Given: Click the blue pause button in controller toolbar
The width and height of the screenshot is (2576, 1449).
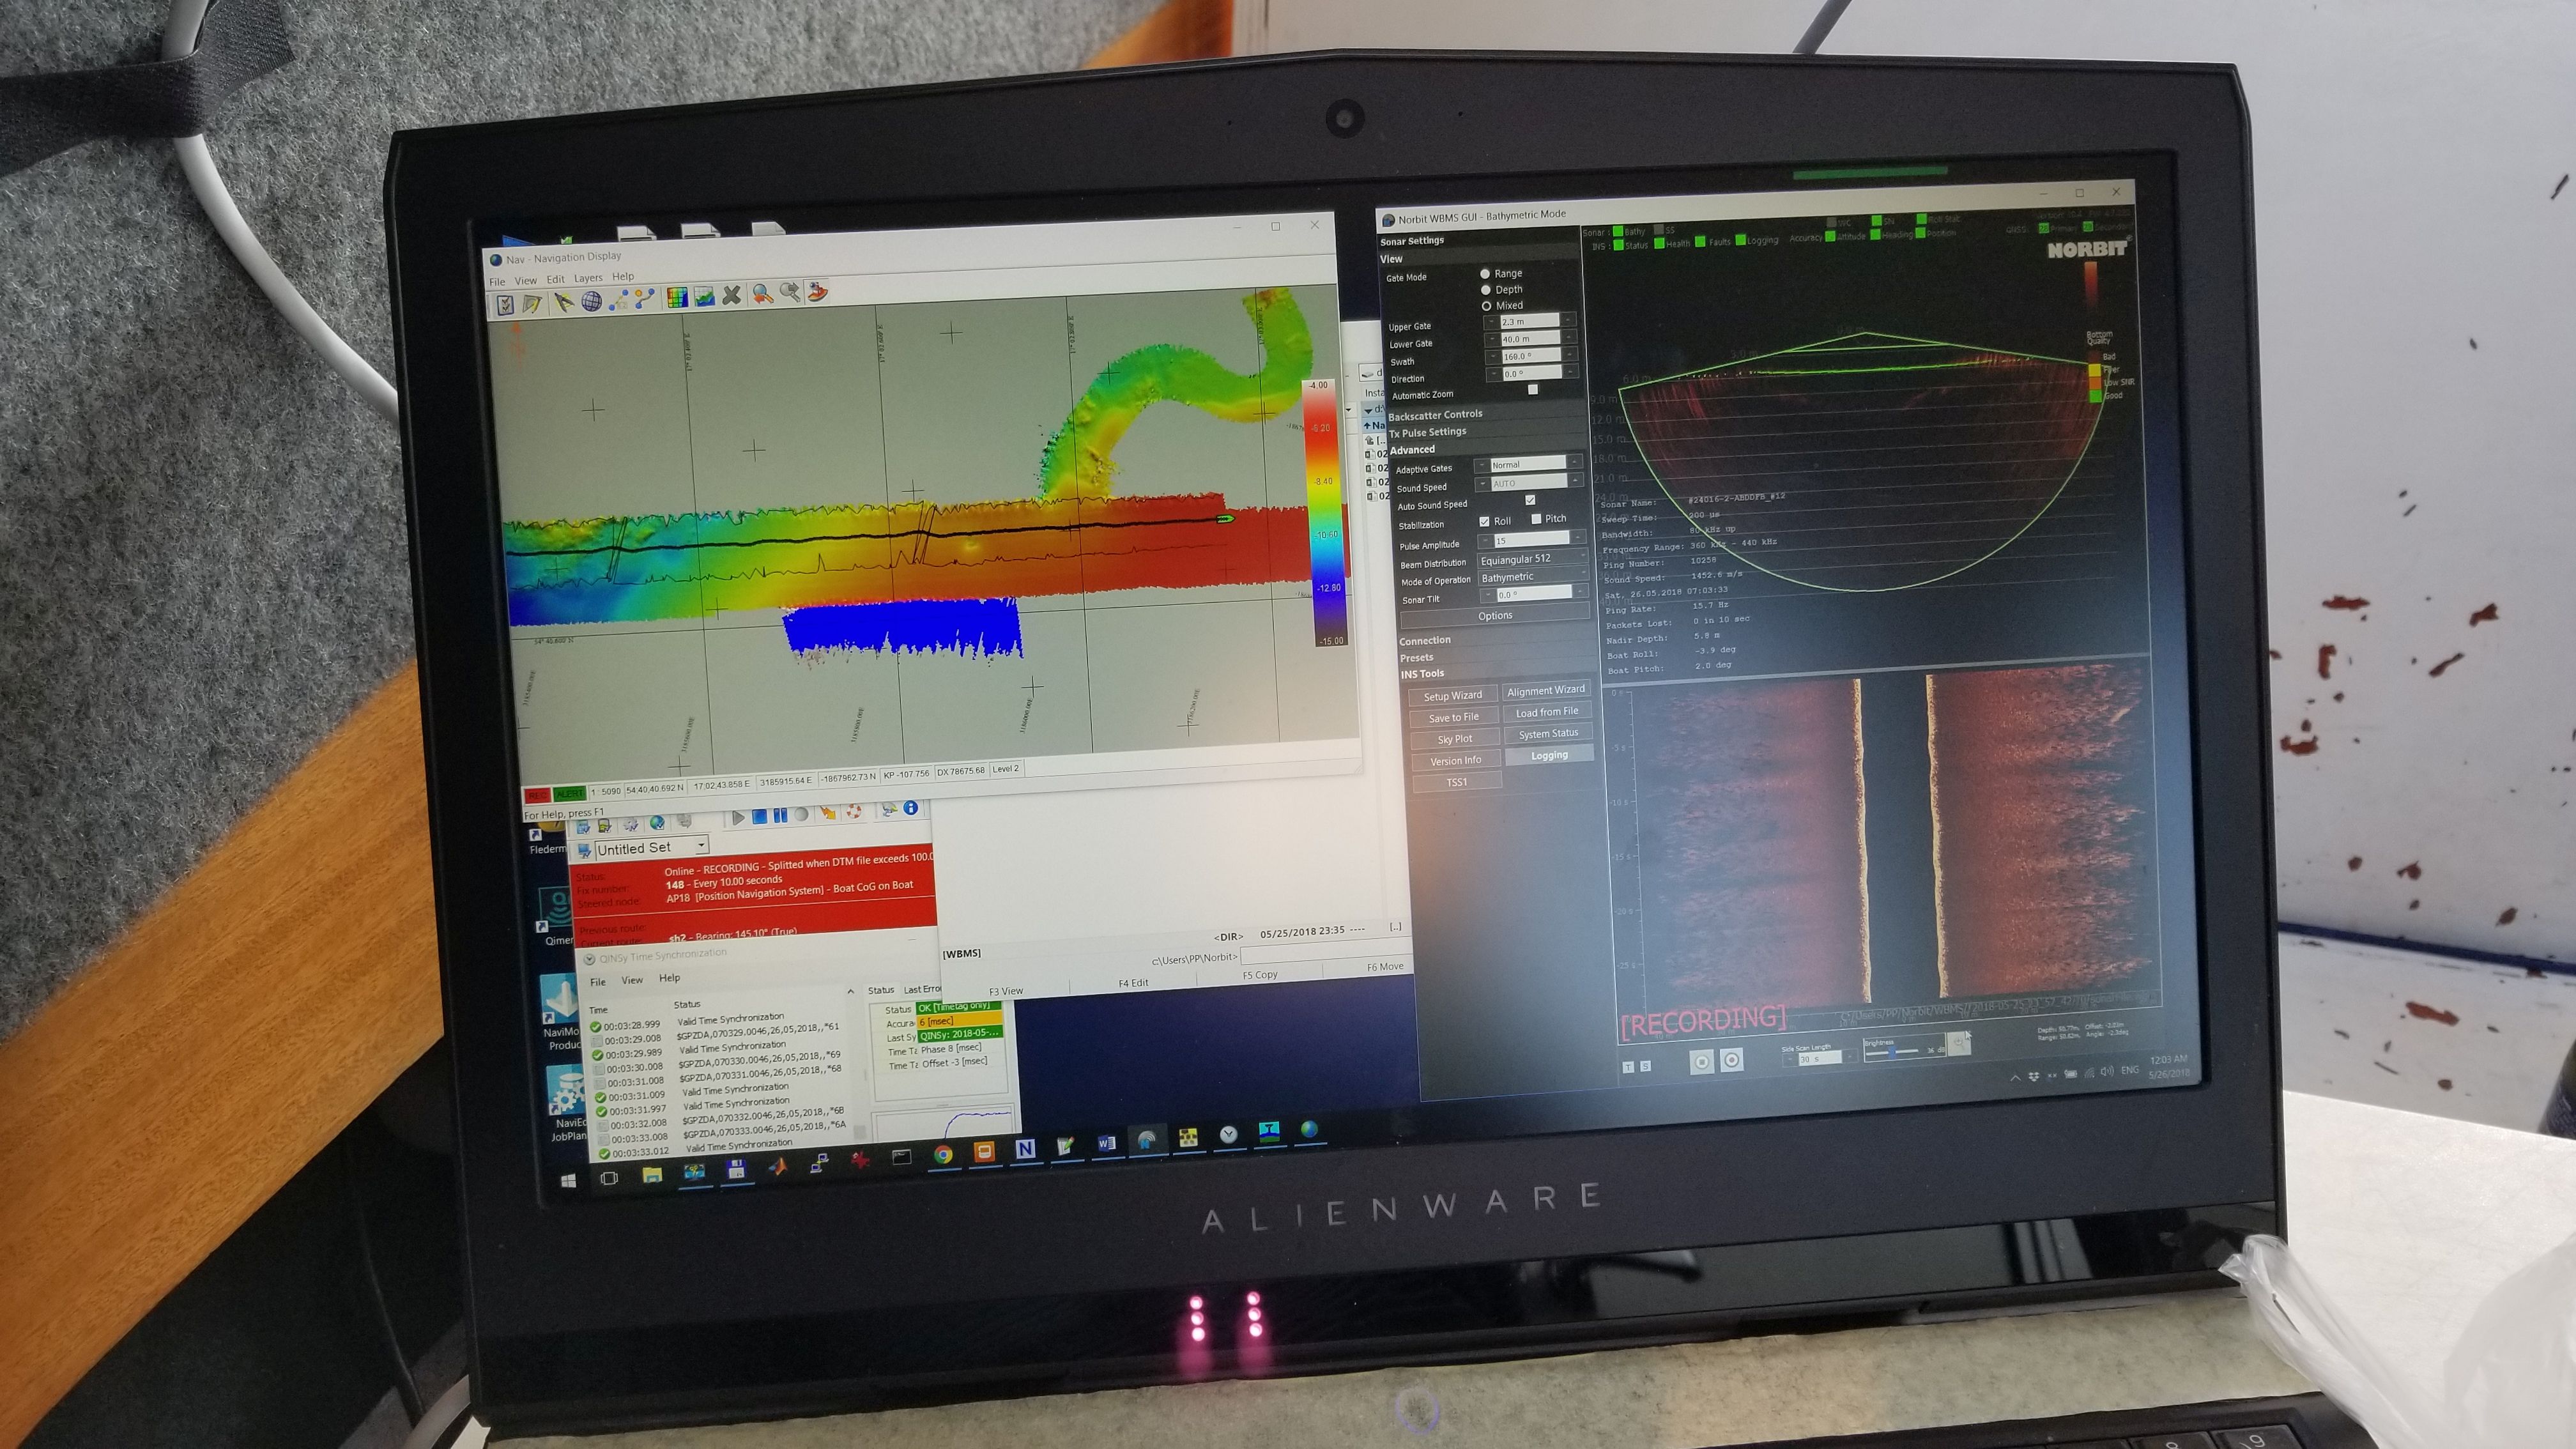Looking at the screenshot, I should click(780, 815).
